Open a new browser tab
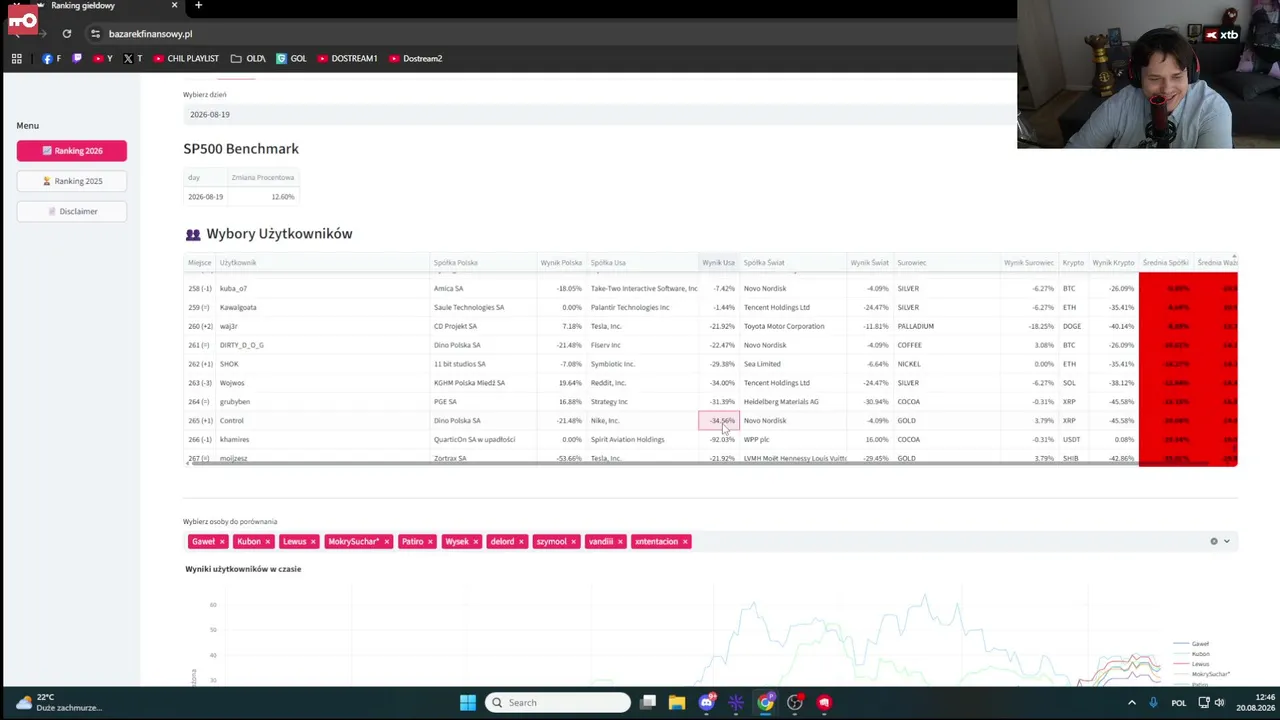 (198, 6)
